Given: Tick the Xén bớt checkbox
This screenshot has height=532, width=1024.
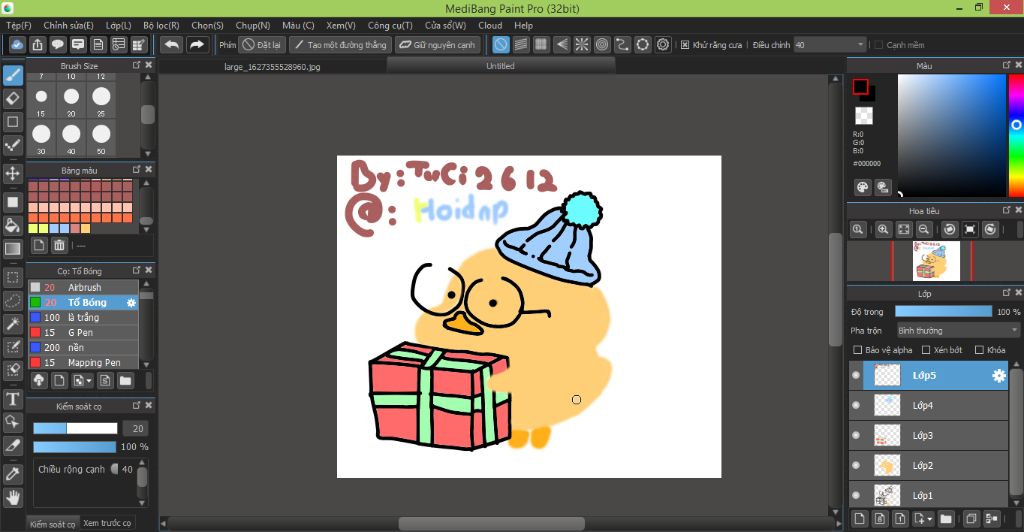Looking at the screenshot, I should tap(924, 350).
